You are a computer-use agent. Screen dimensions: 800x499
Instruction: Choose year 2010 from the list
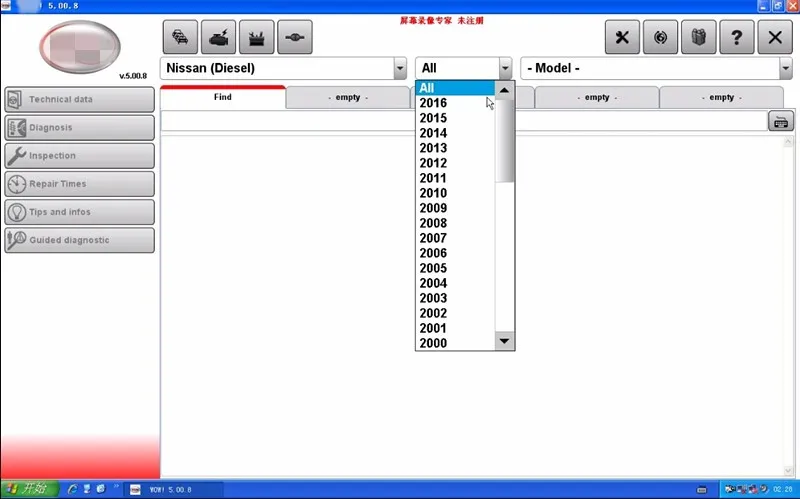[455, 193]
